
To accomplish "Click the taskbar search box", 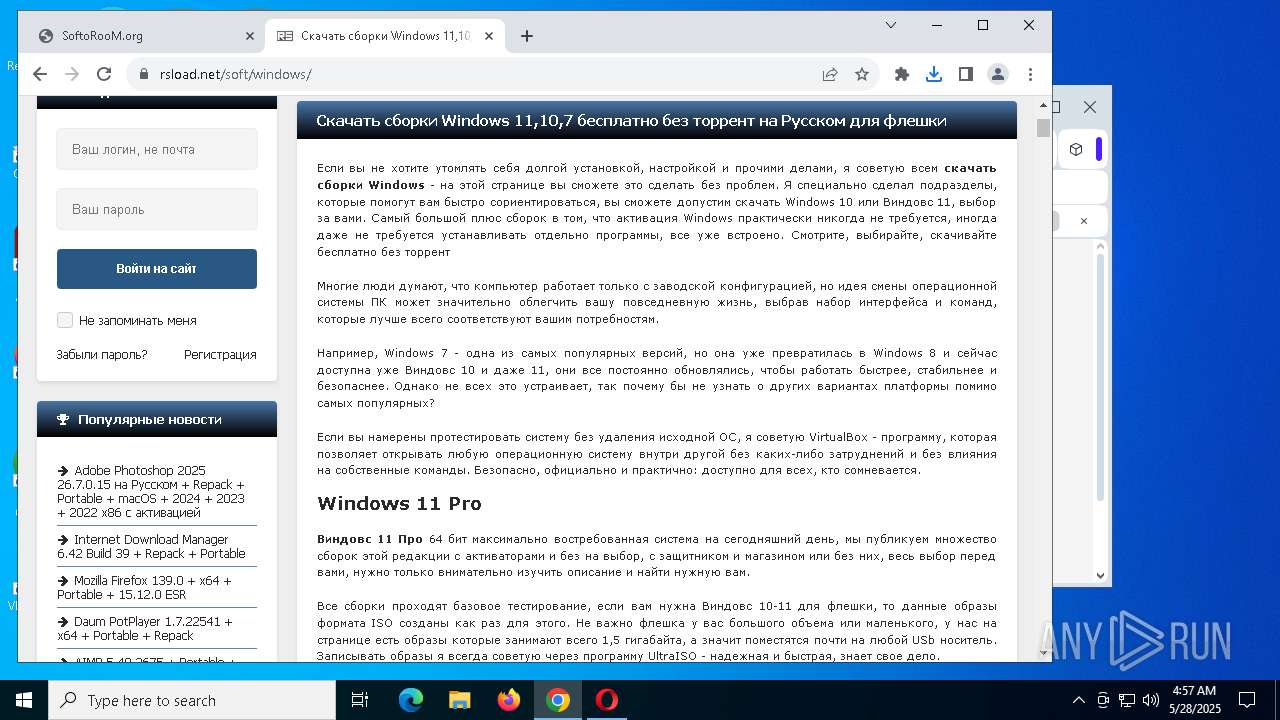I will [192, 700].
